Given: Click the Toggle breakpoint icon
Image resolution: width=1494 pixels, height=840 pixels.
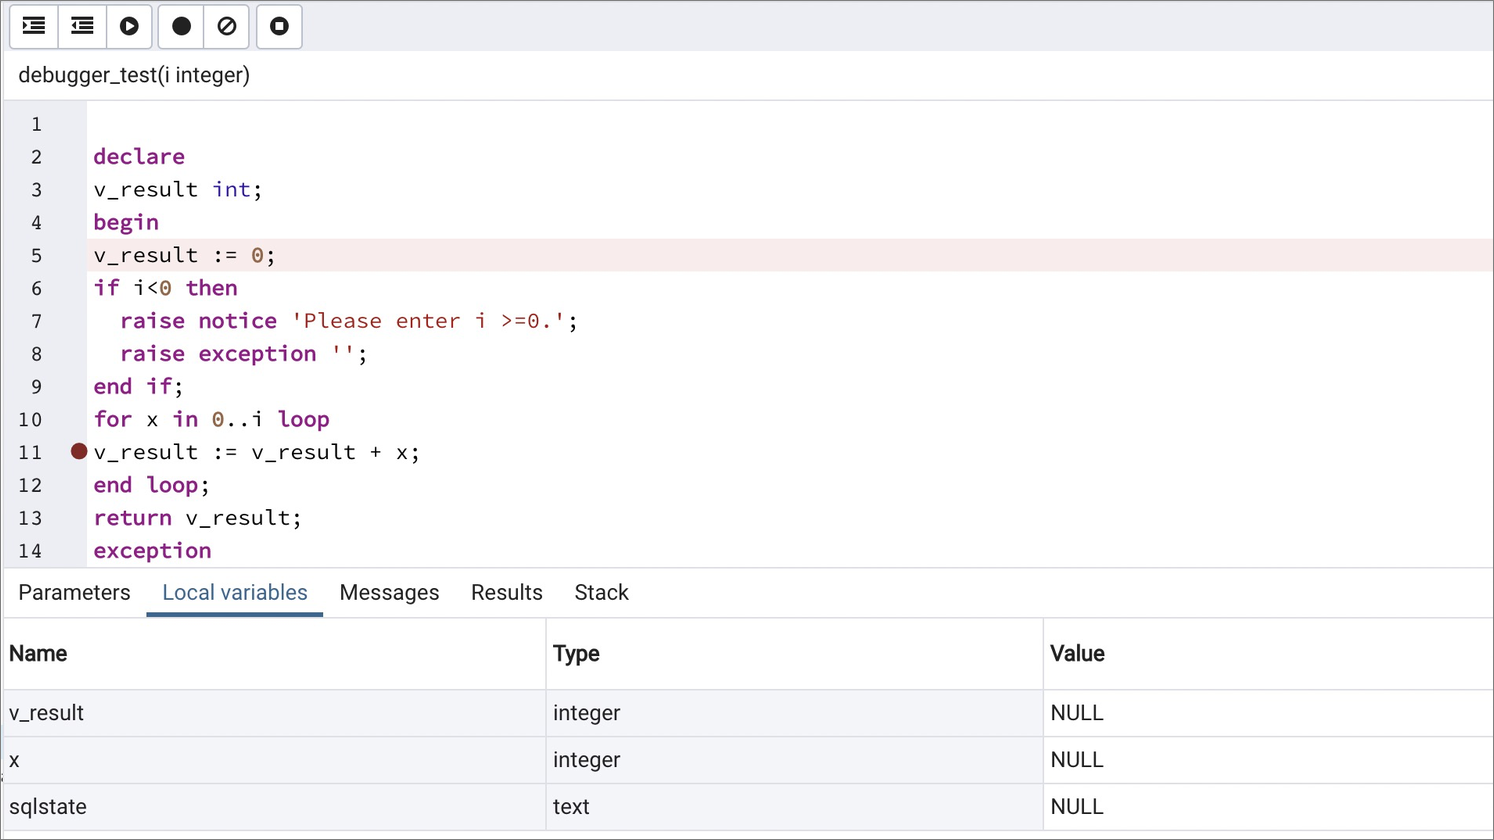Looking at the screenshot, I should coord(180,27).
